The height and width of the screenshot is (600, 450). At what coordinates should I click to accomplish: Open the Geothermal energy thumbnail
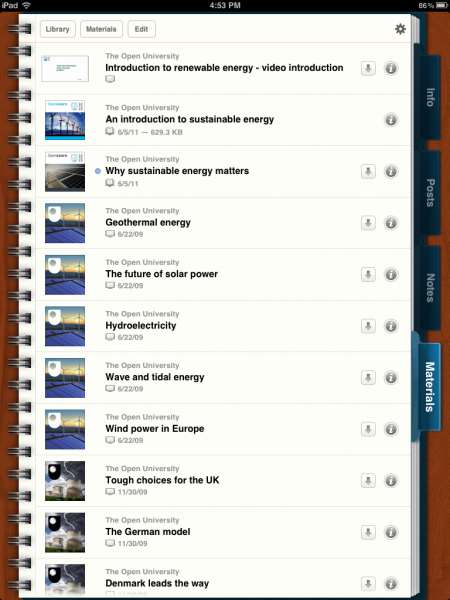pyautogui.click(x=65, y=223)
